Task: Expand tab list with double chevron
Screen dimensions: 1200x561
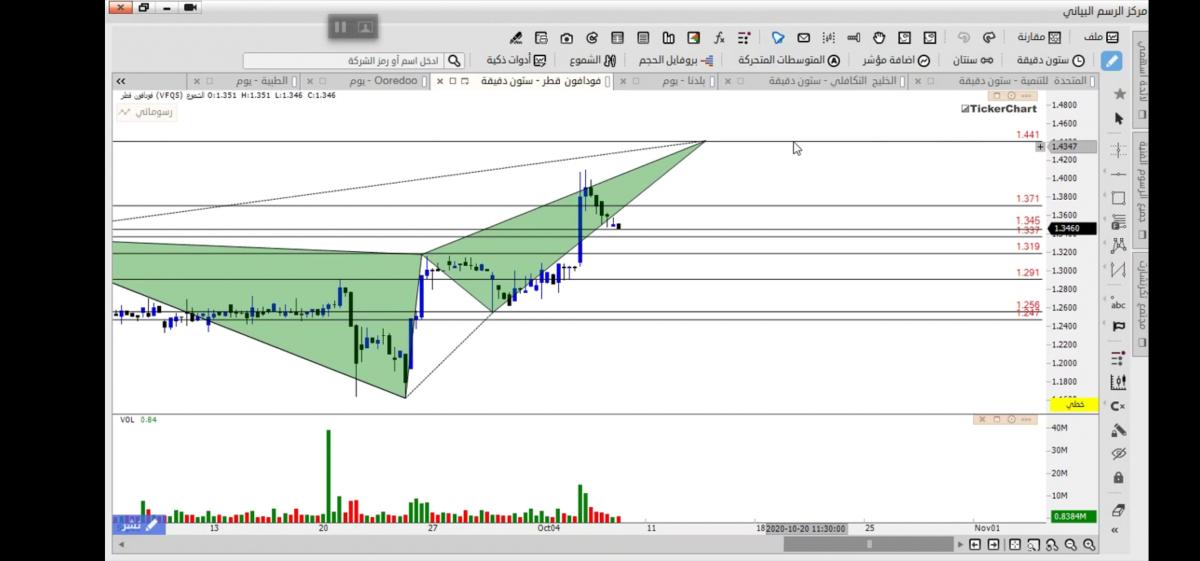Action: [x=120, y=80]
